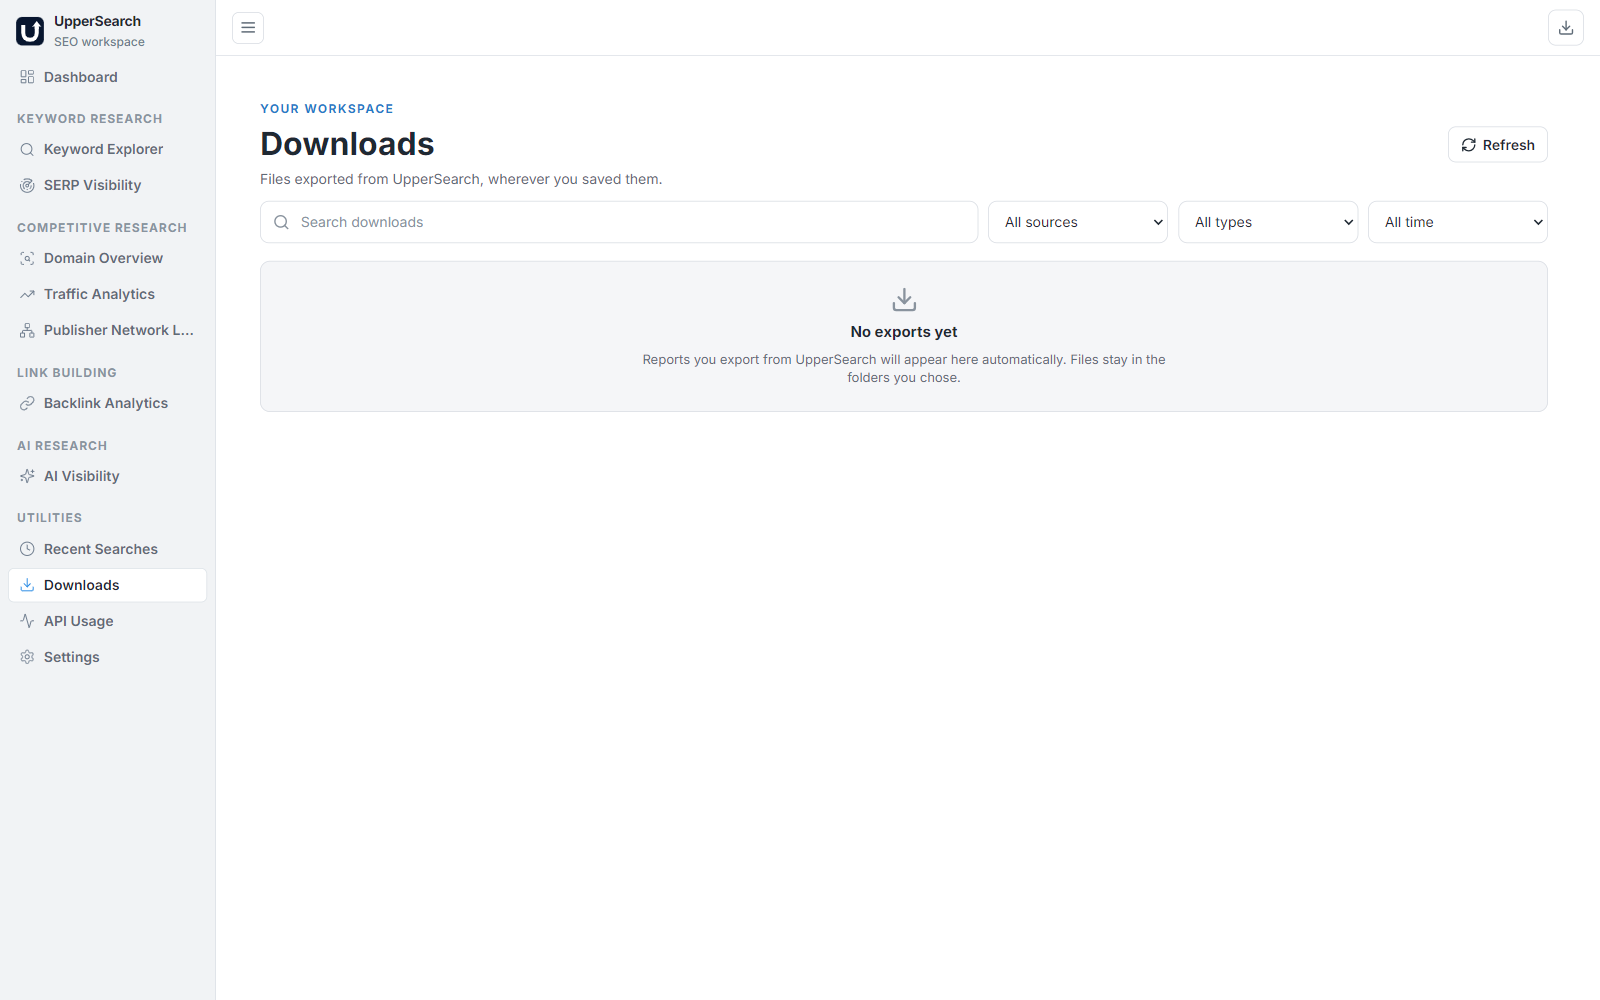Click the 'YOUR WORKSPACE' label
This screenshot has height=1000, width=1600.
[327, 109]
